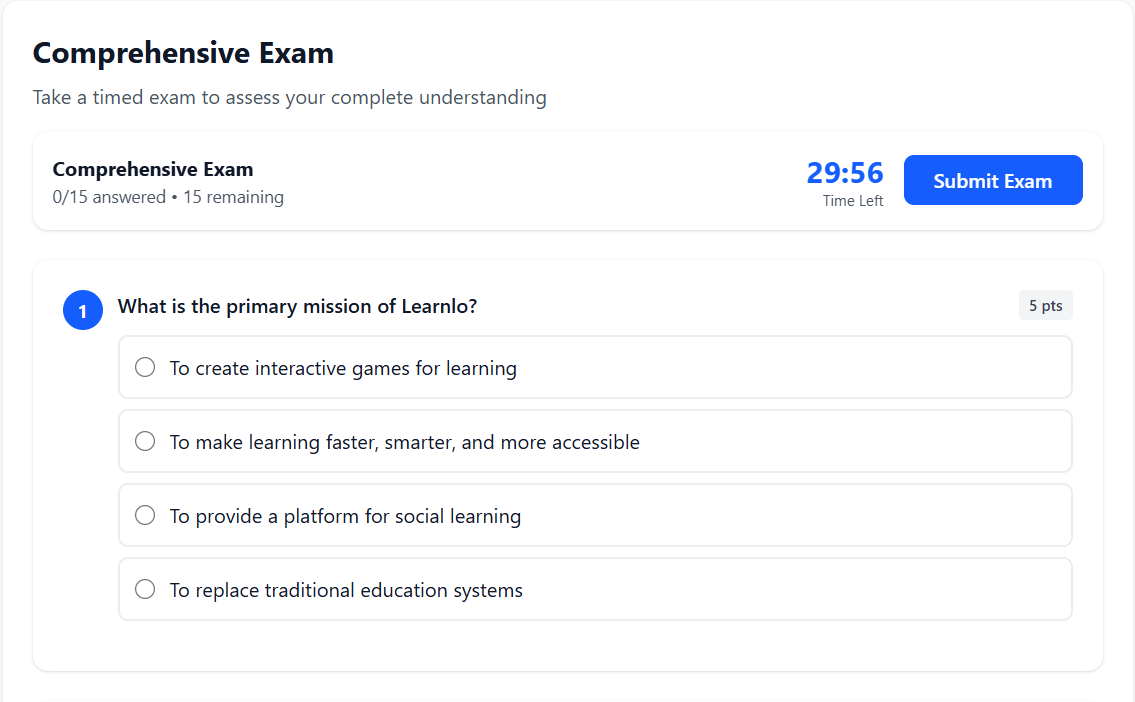Click the blue question number 1 badge
Image resolution: width=1135 pixels, height=702 pixels.
(83, 310)
